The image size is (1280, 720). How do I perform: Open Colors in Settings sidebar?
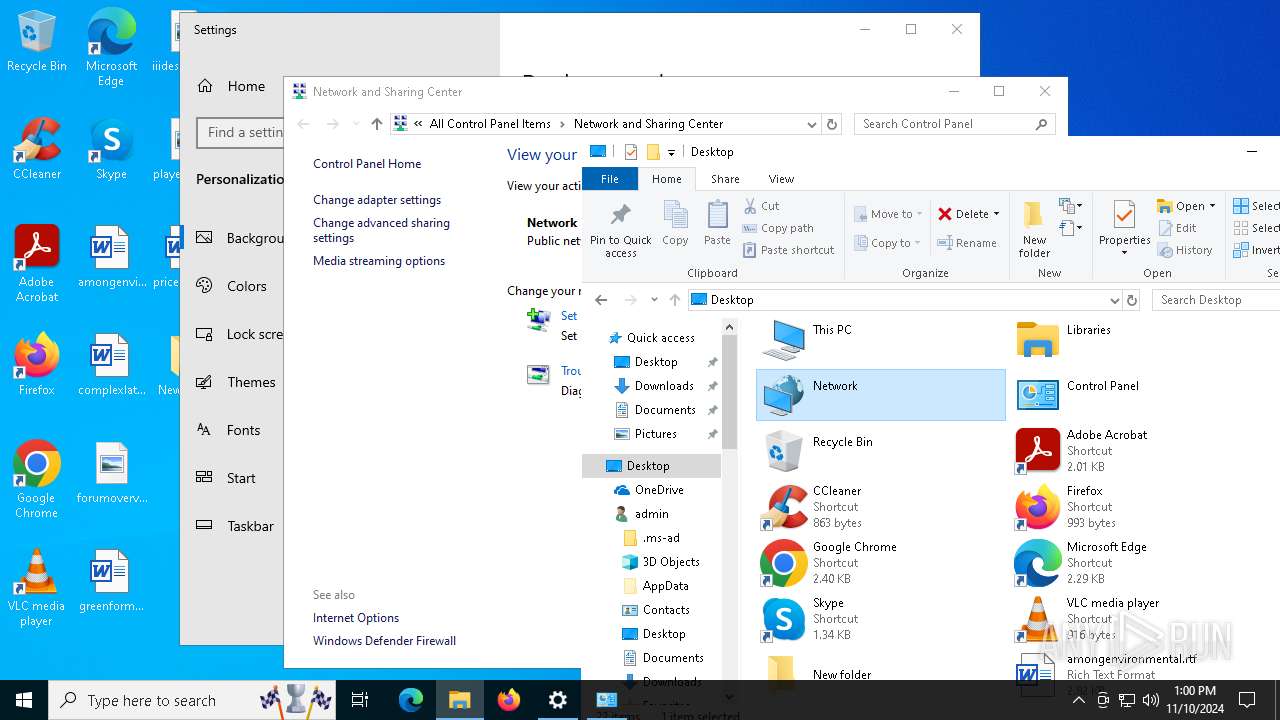[x=232, y=286]
